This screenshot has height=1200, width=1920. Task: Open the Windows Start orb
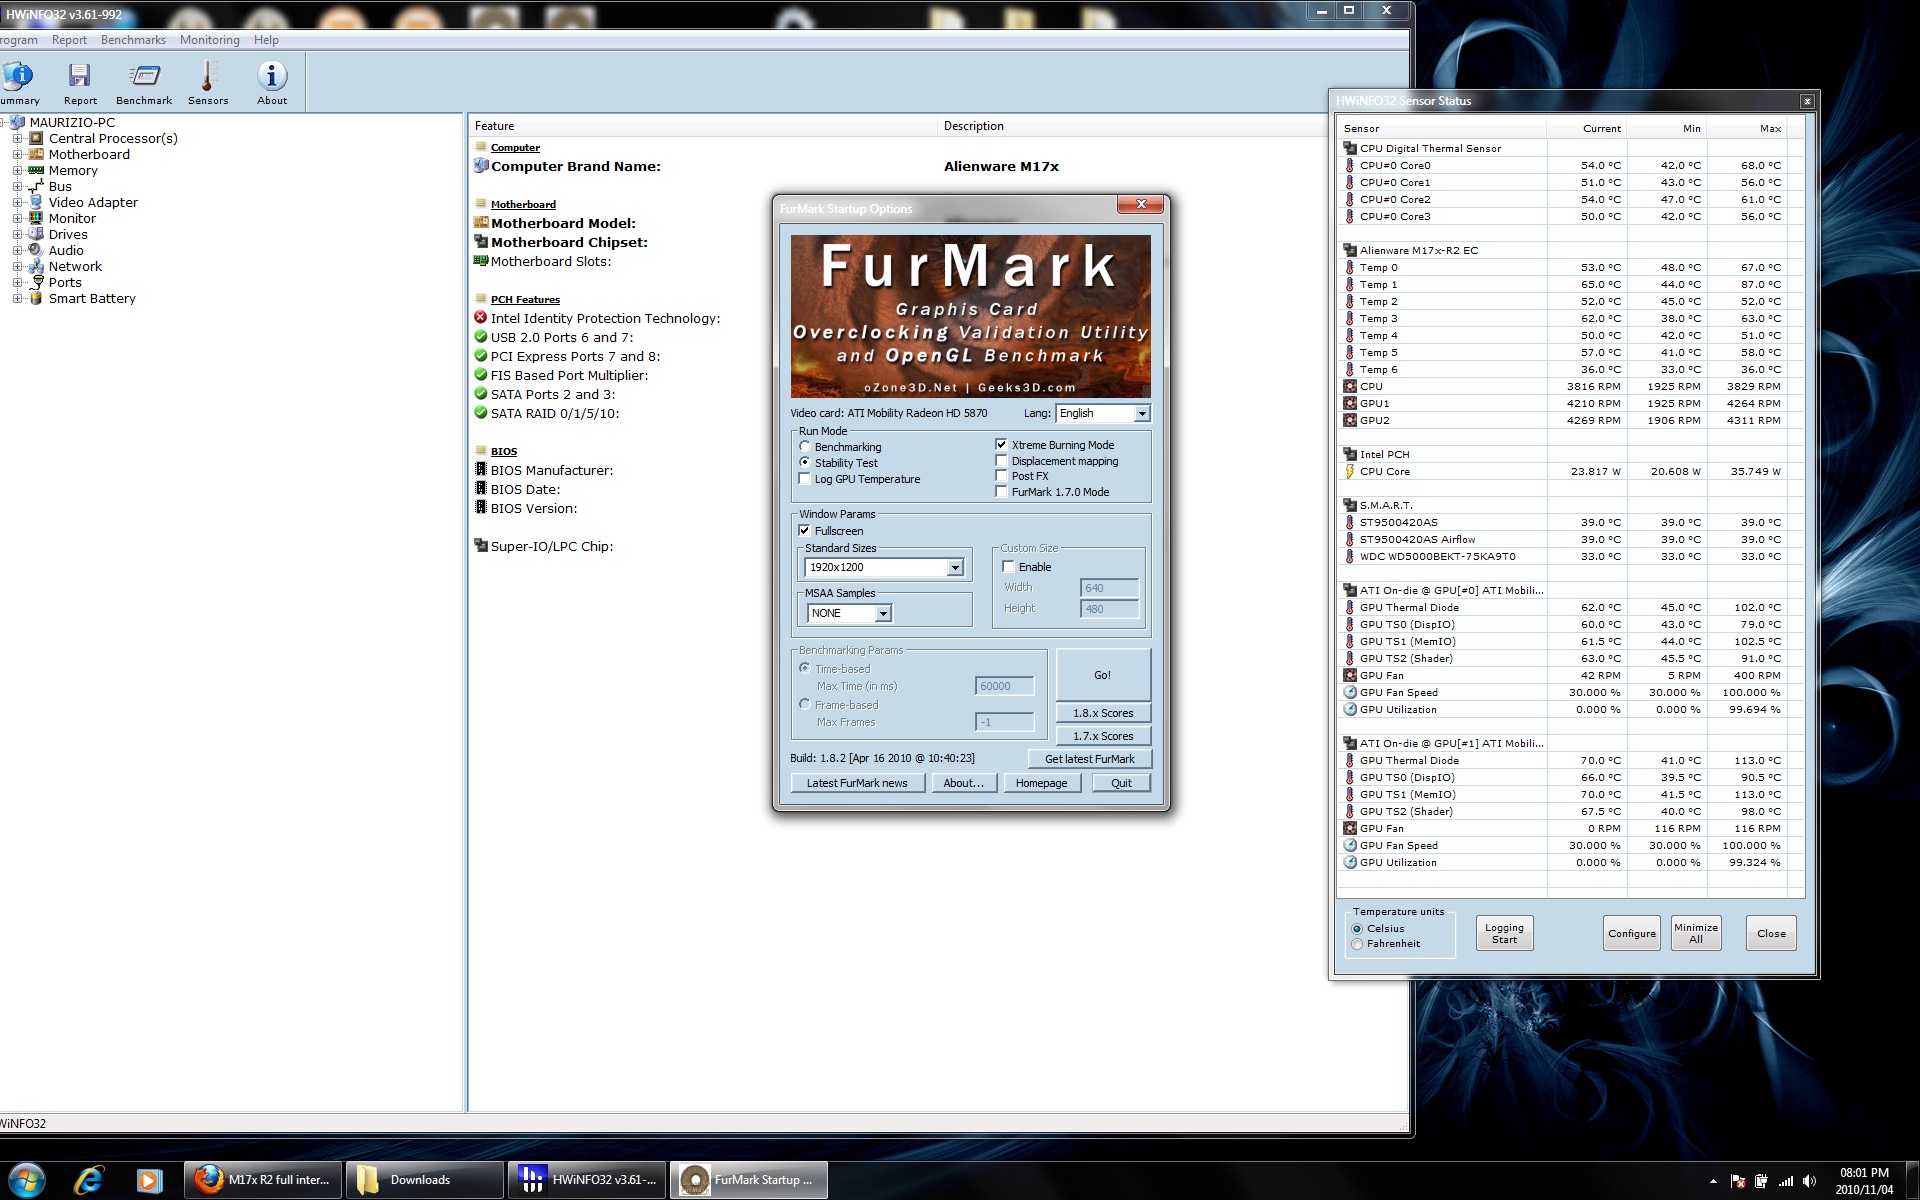pos(26,1180)
